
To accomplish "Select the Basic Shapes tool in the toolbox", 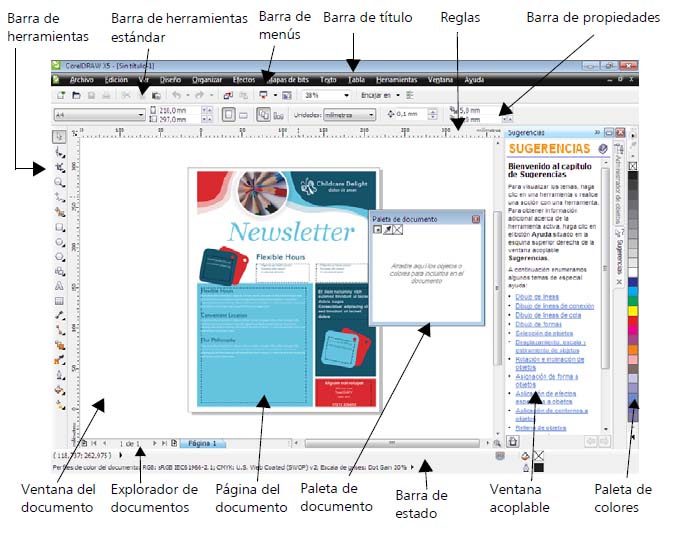I will click(60, 271).
